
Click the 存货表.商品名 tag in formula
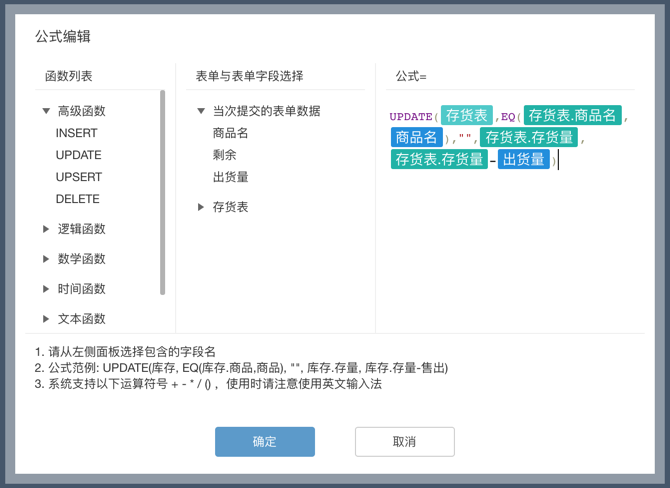tap(573, 115)
